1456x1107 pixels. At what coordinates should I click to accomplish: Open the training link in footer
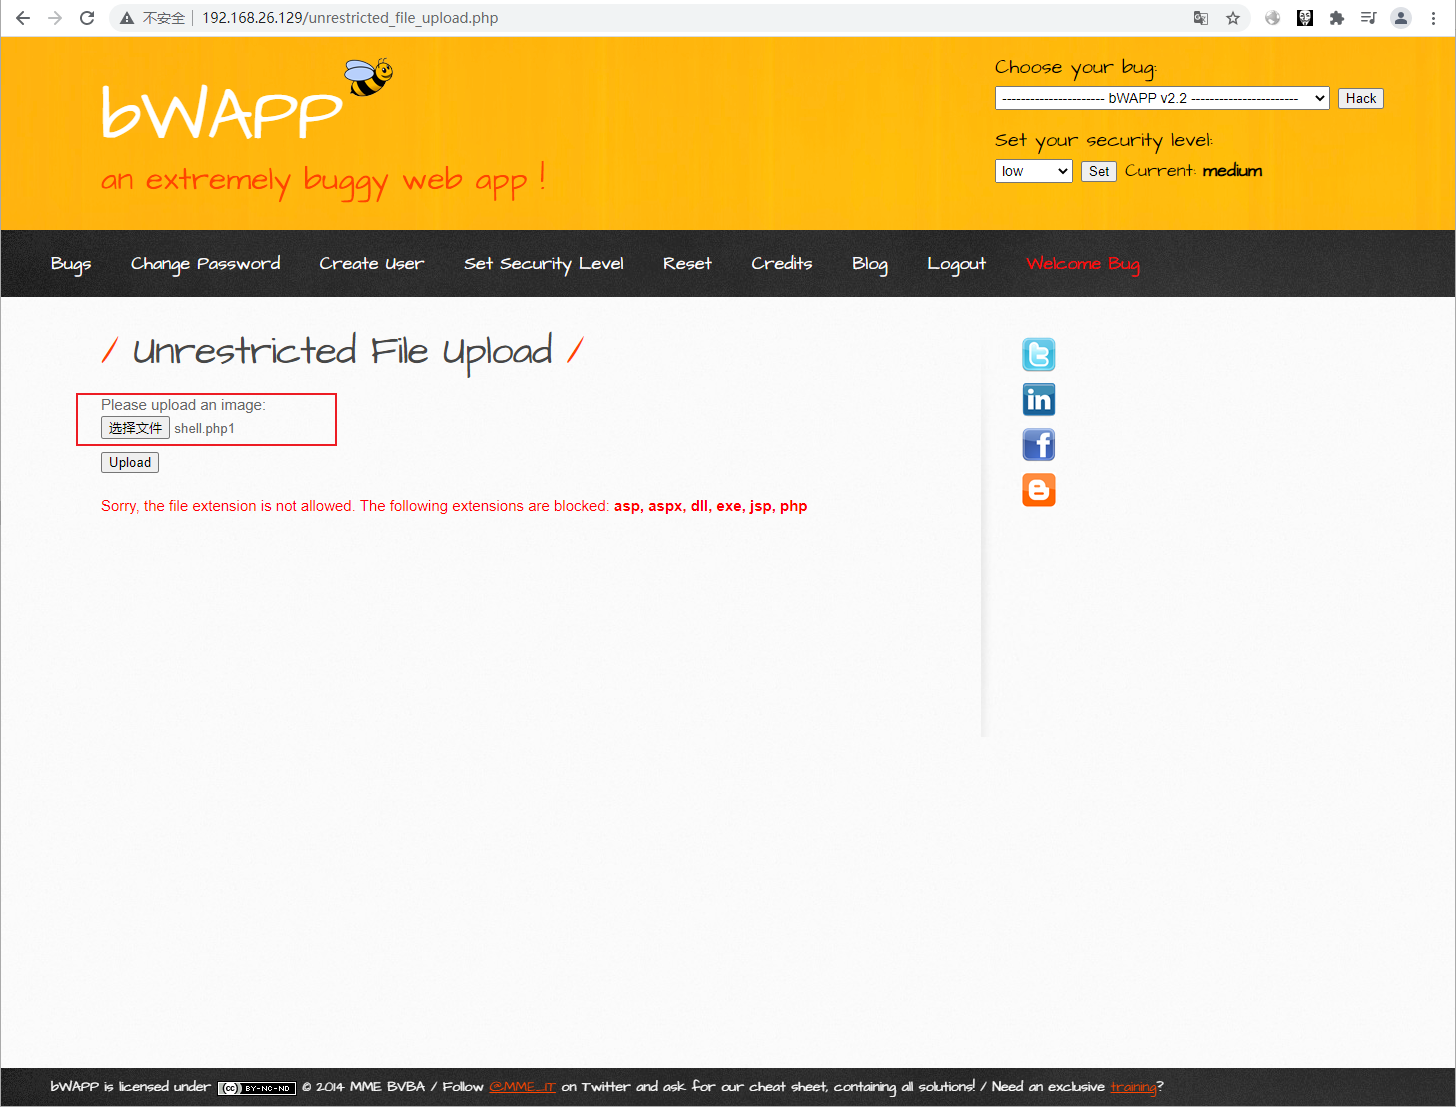[1133, 1087]
